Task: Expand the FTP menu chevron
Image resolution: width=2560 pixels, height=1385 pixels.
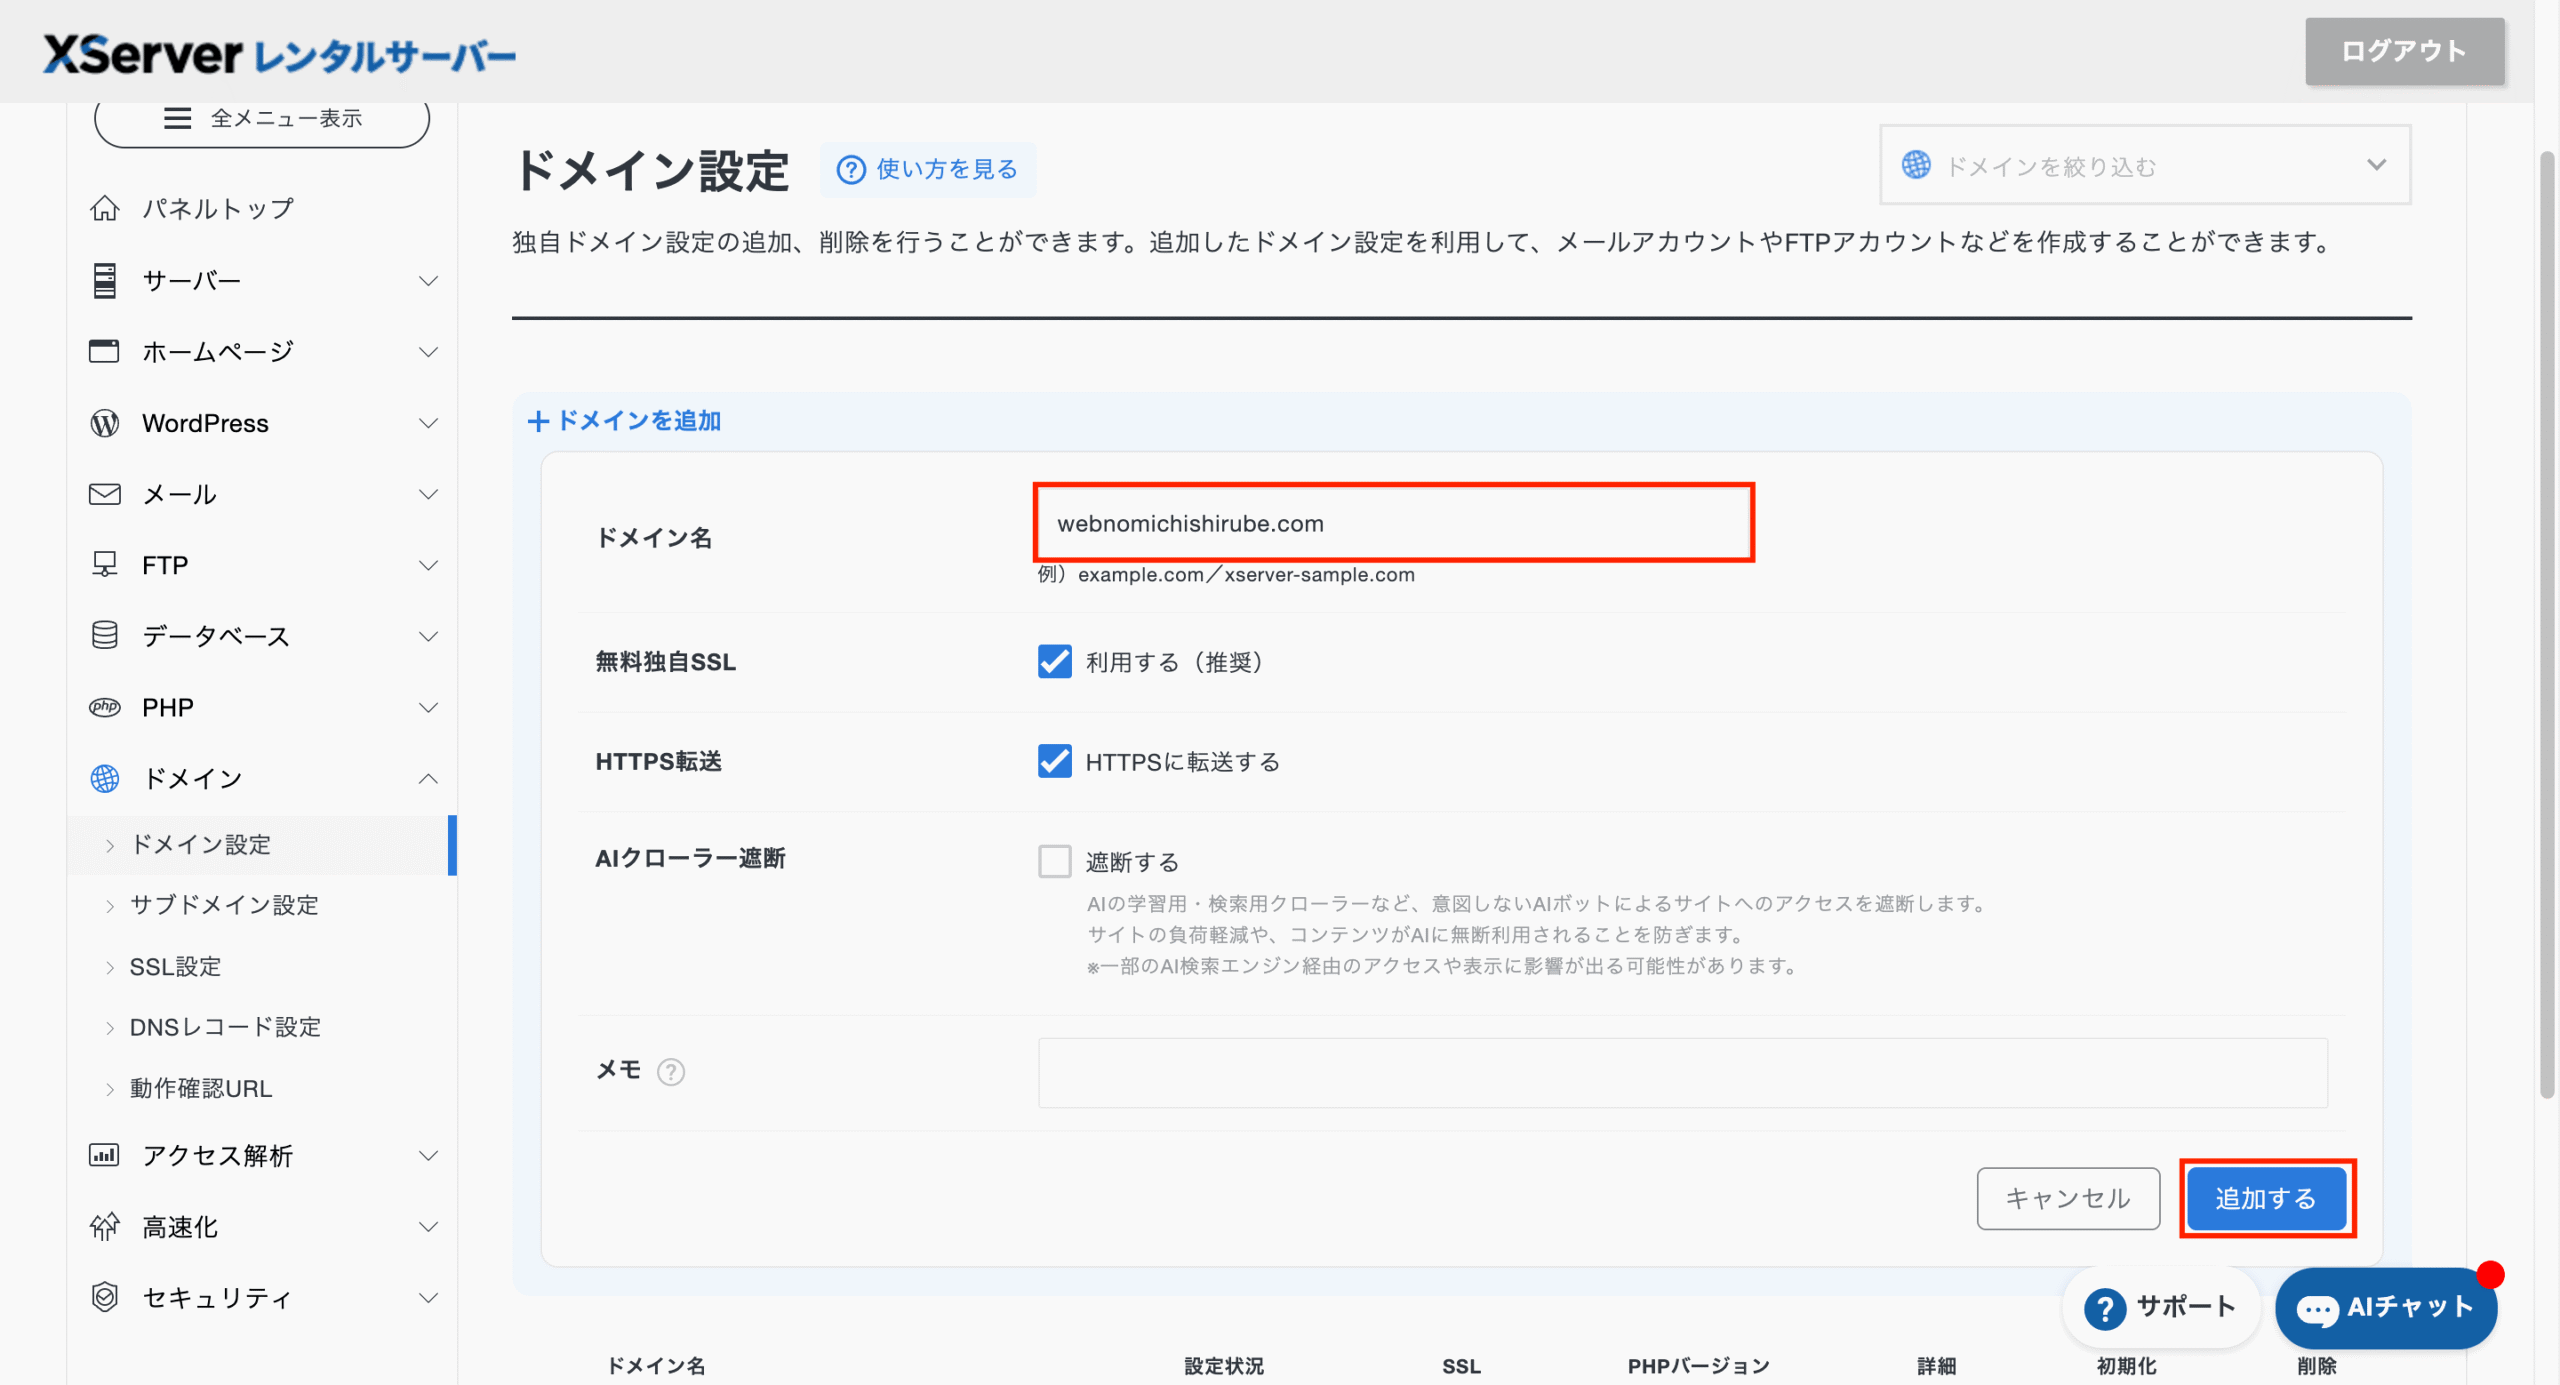Action: [428, 565]
